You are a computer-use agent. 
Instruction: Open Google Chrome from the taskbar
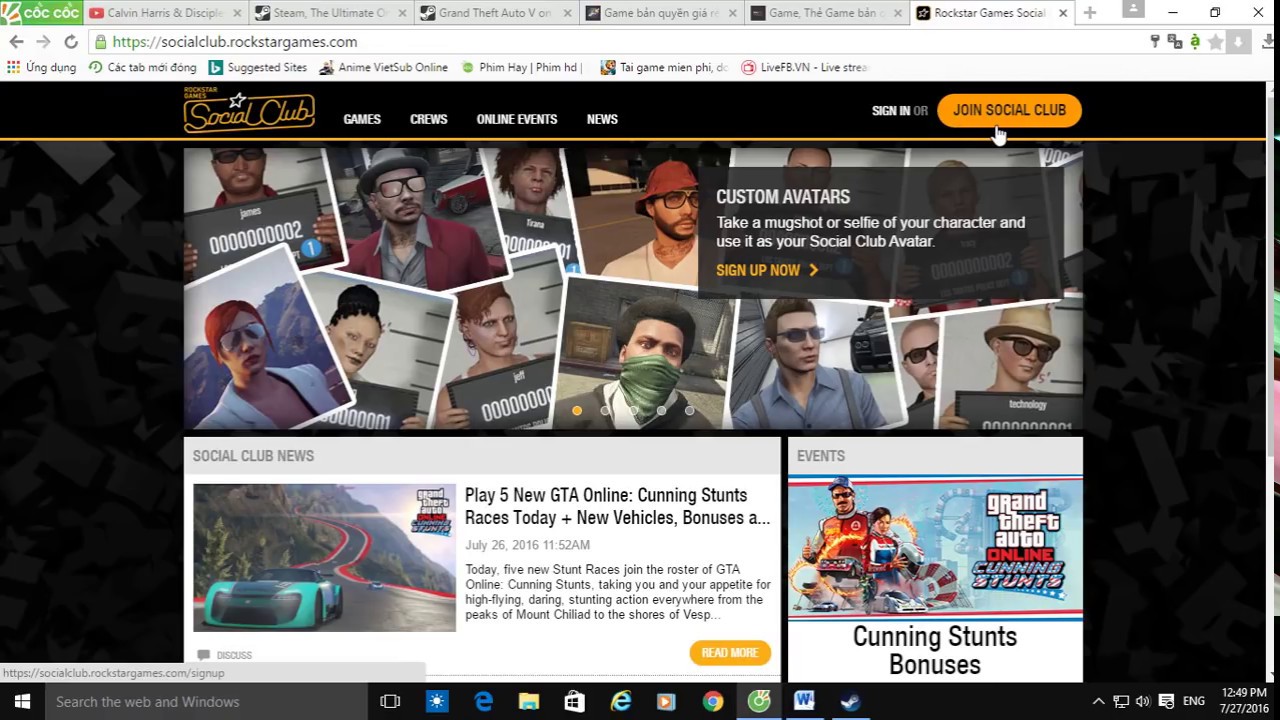coord(712,701)
